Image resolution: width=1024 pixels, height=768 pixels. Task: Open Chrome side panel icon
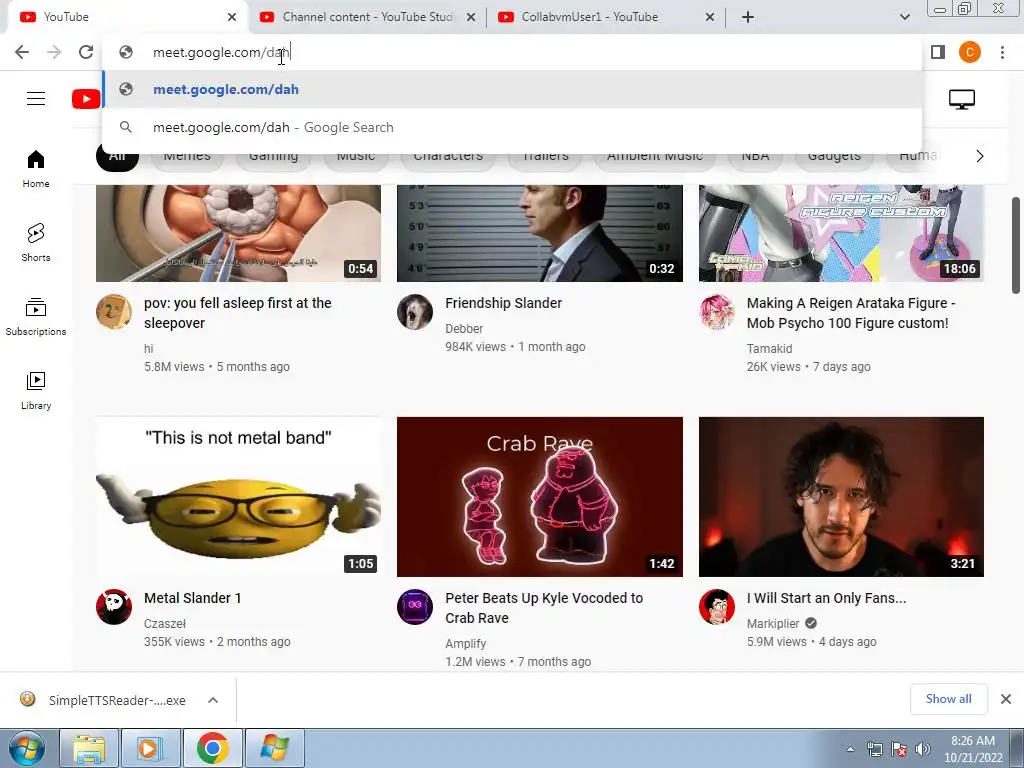click(938, 52)
